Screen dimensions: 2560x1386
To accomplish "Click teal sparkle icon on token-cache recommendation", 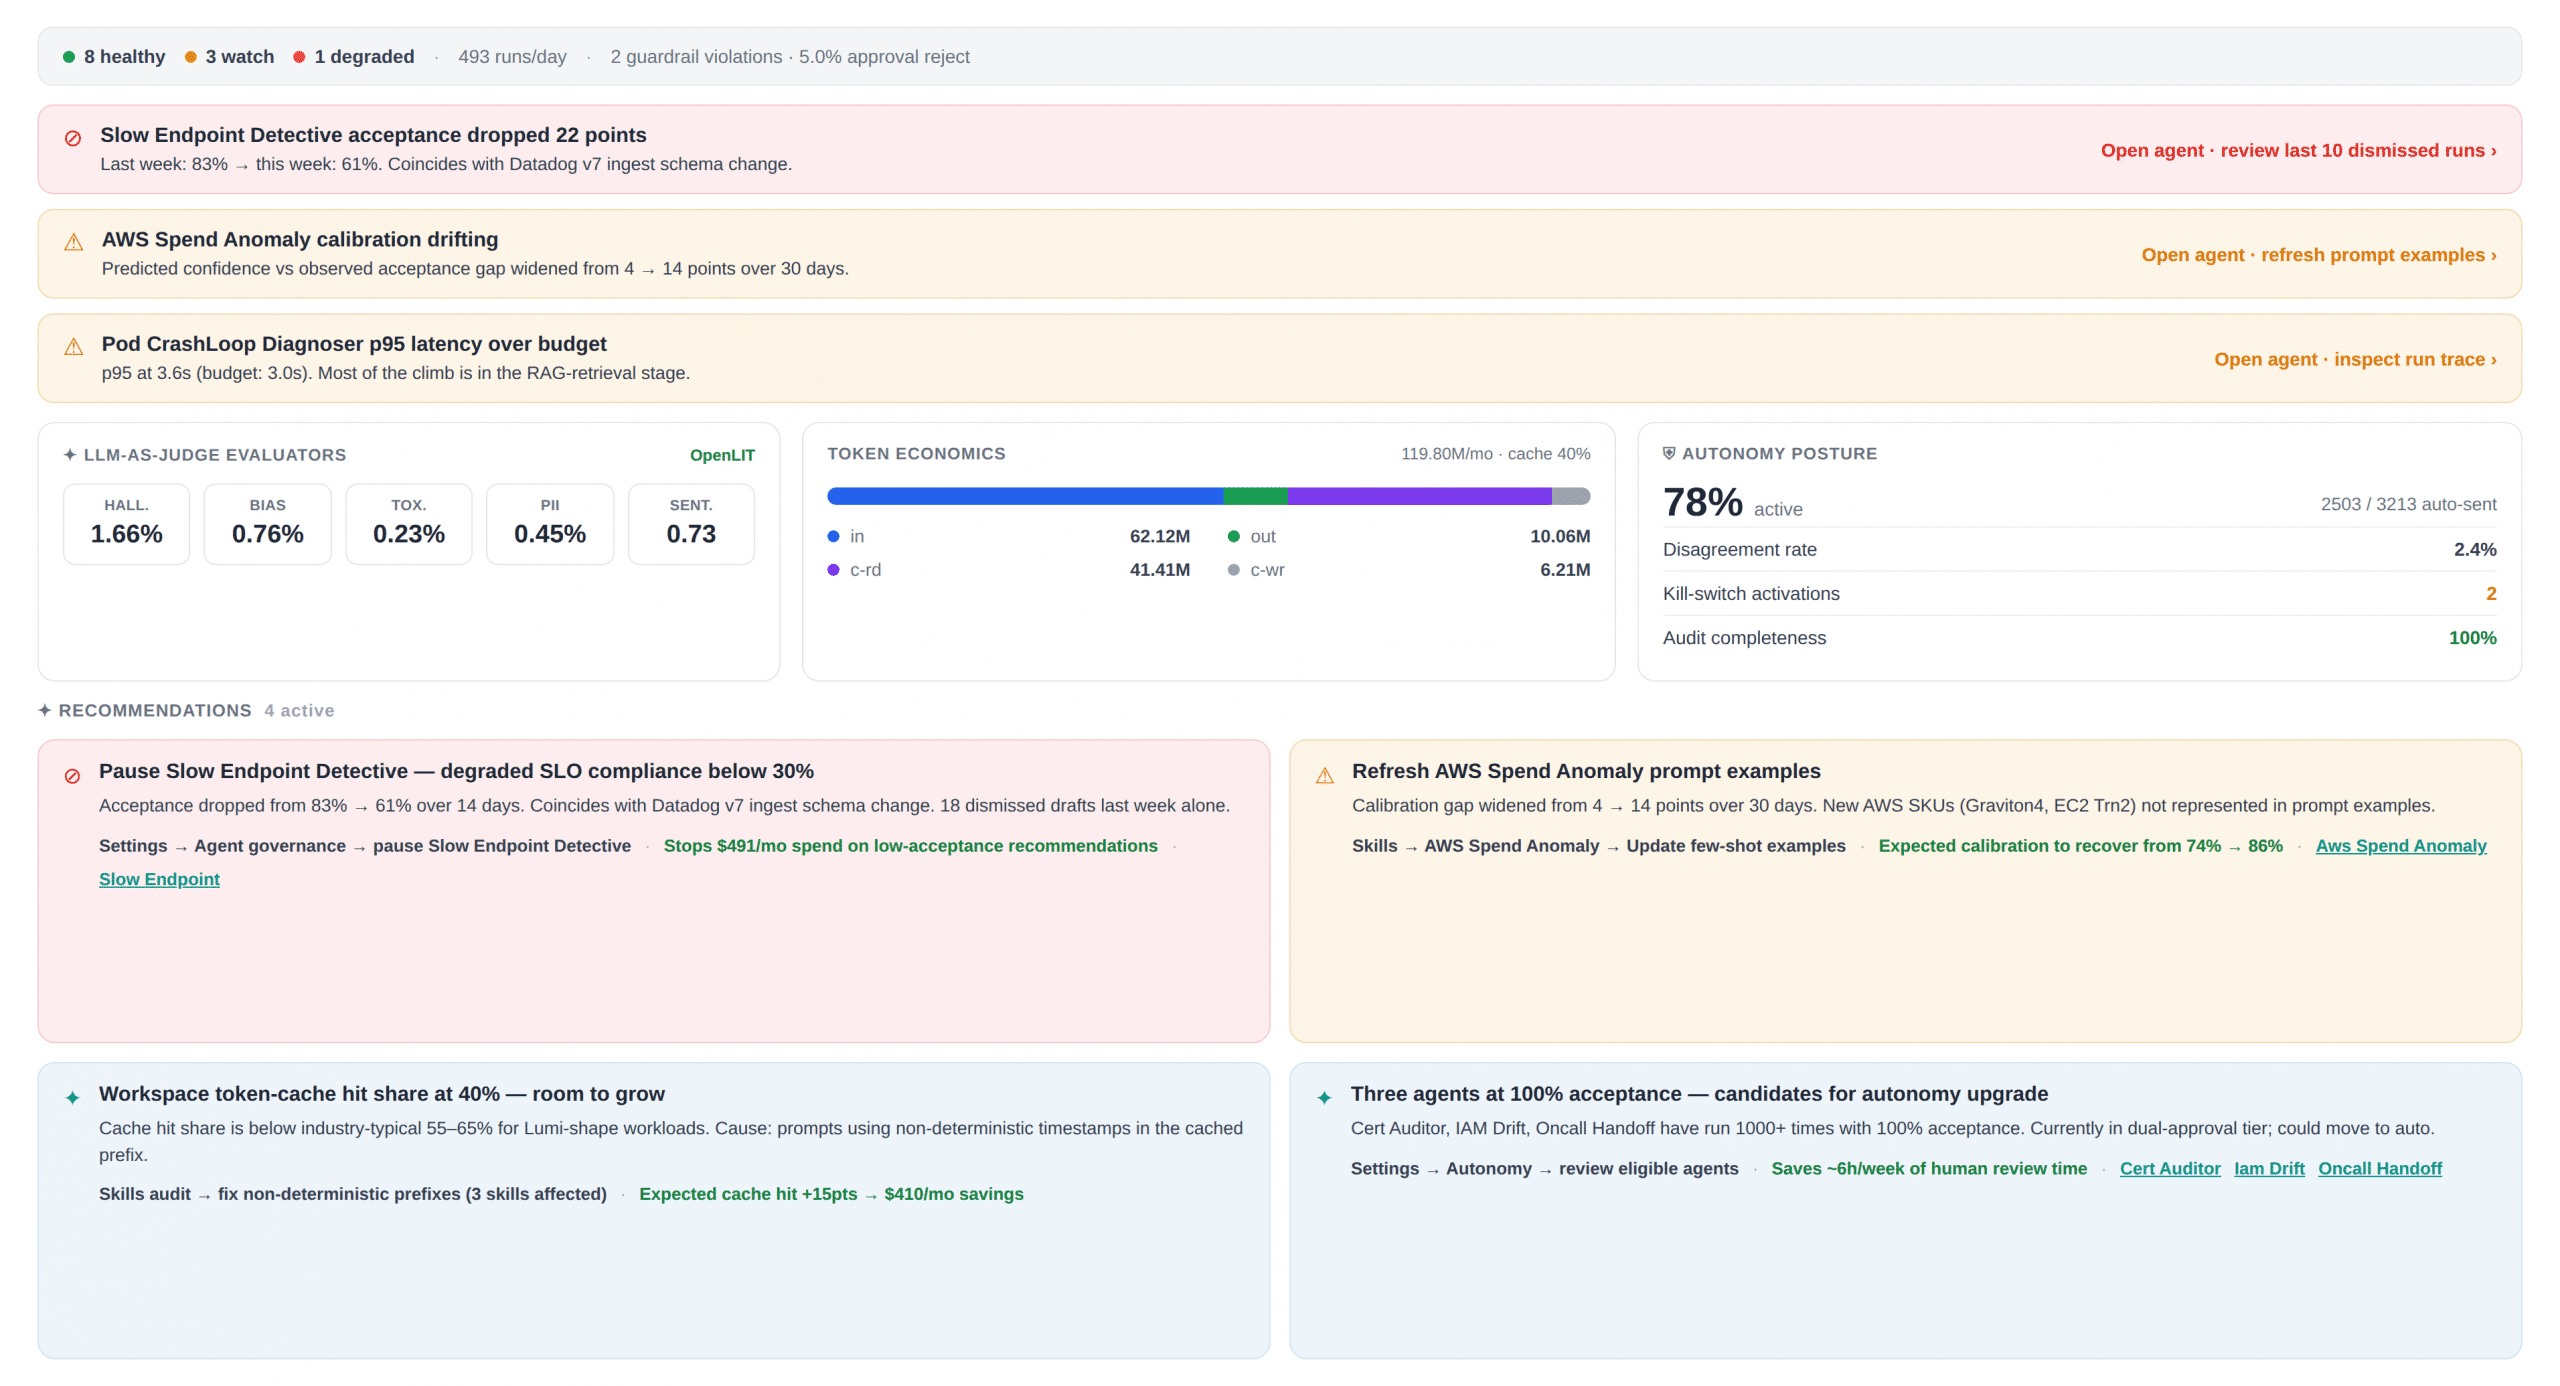I will coord(72,1098).
